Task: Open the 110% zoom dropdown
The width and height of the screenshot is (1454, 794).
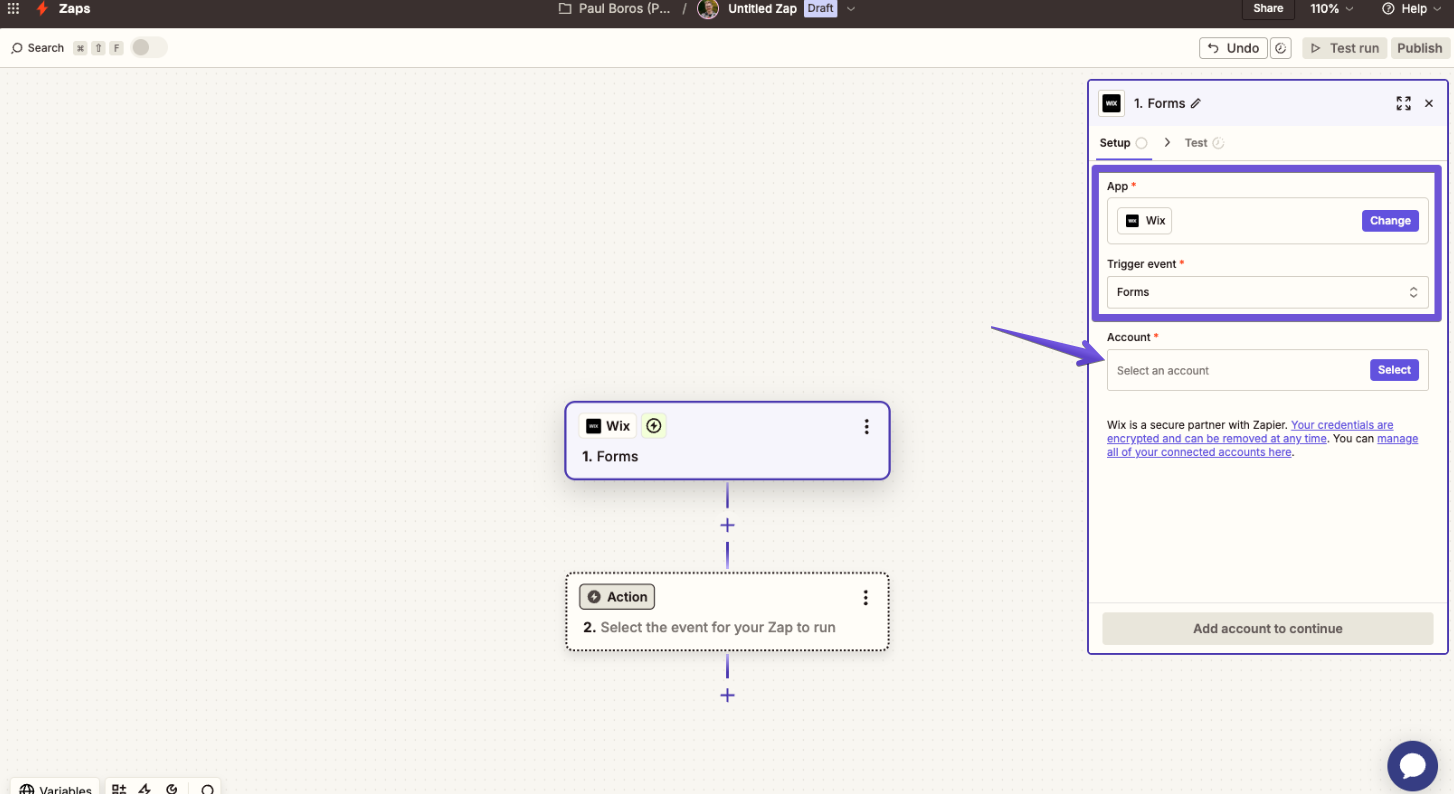Action: tap(1332, 8)
